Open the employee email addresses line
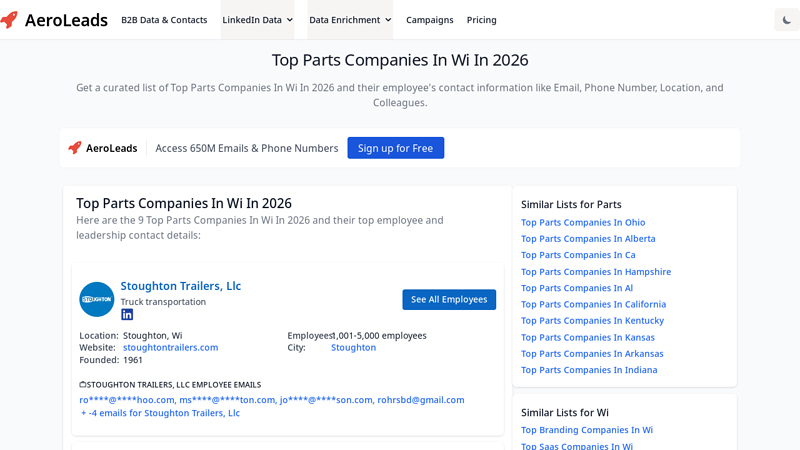This screenshot has width=800, height=450. click(272, 400)
